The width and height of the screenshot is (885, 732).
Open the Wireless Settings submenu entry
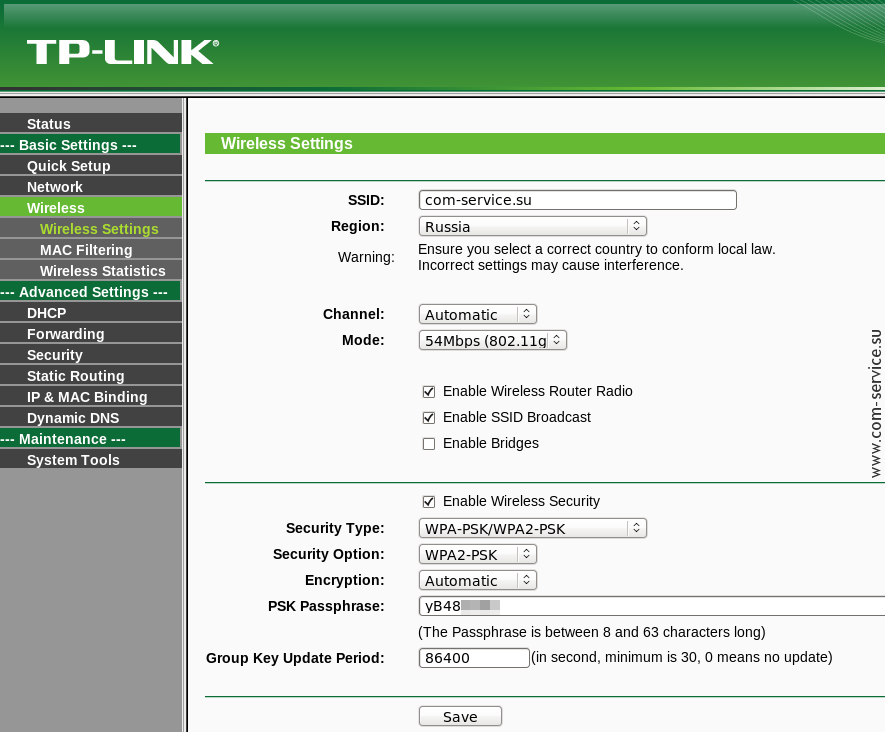91,229
